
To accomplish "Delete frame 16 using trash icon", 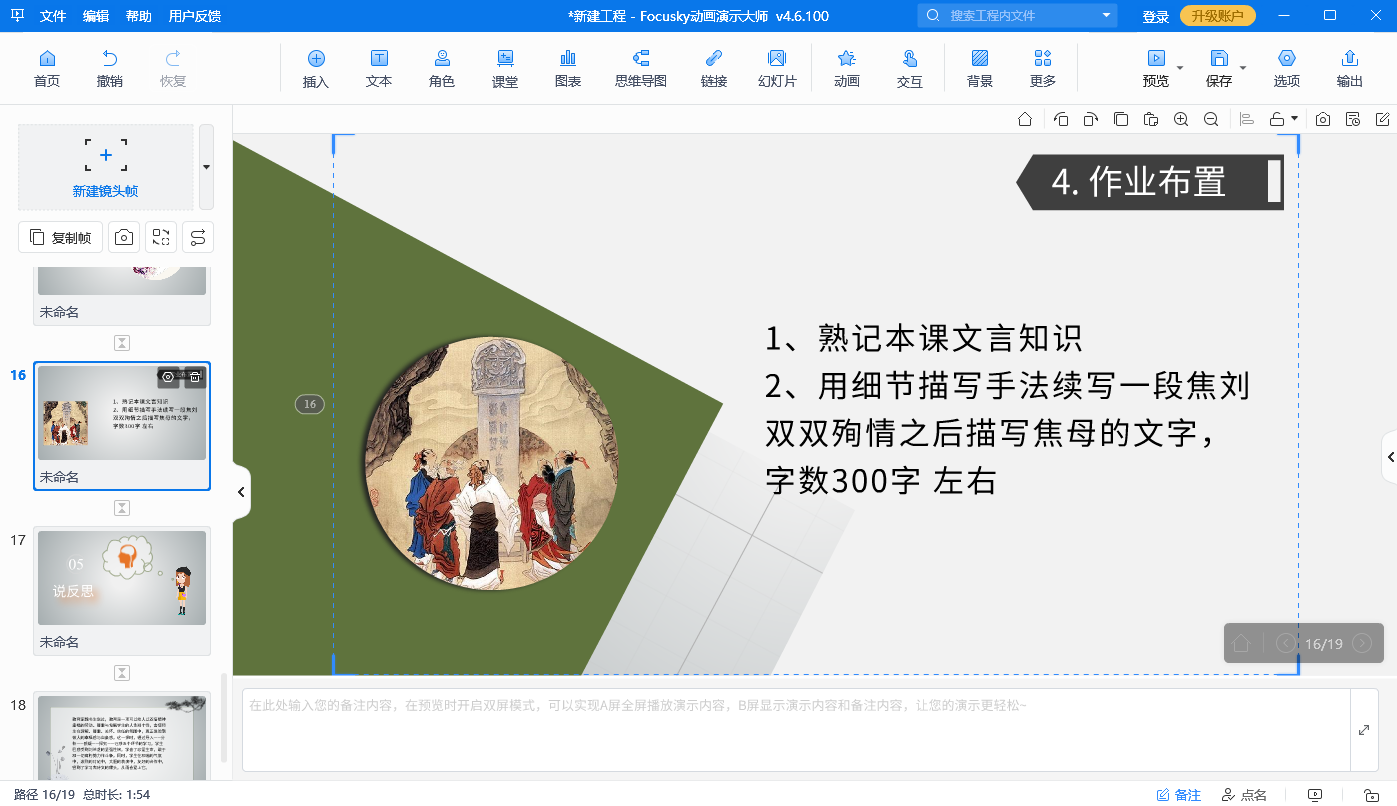I will tap(195, 377).
